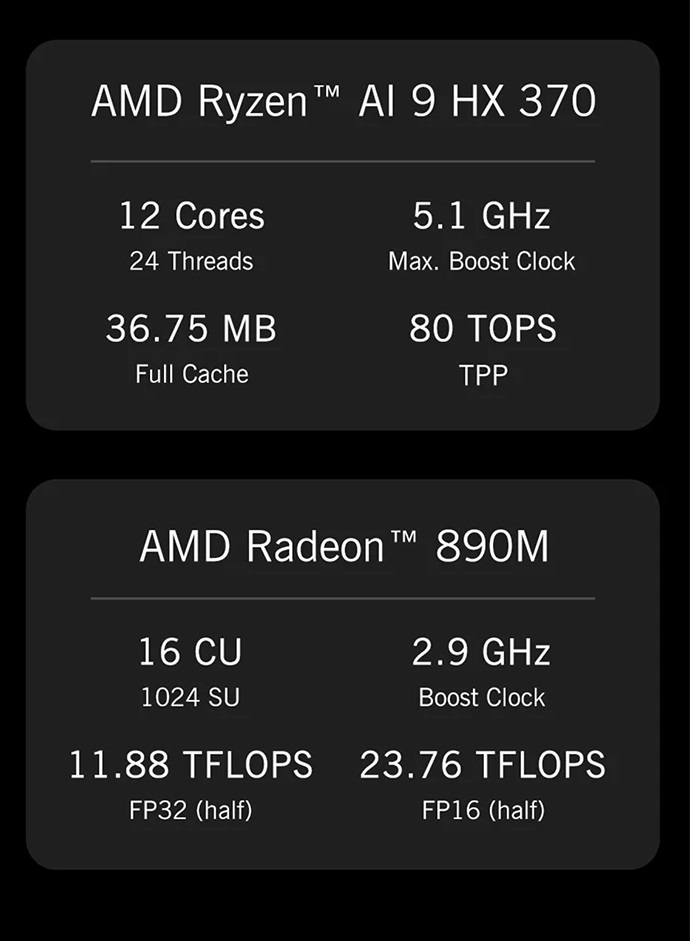The image size is (690, 941).
Task: Select the 36.75 MB value
Action: coord(191,329)
